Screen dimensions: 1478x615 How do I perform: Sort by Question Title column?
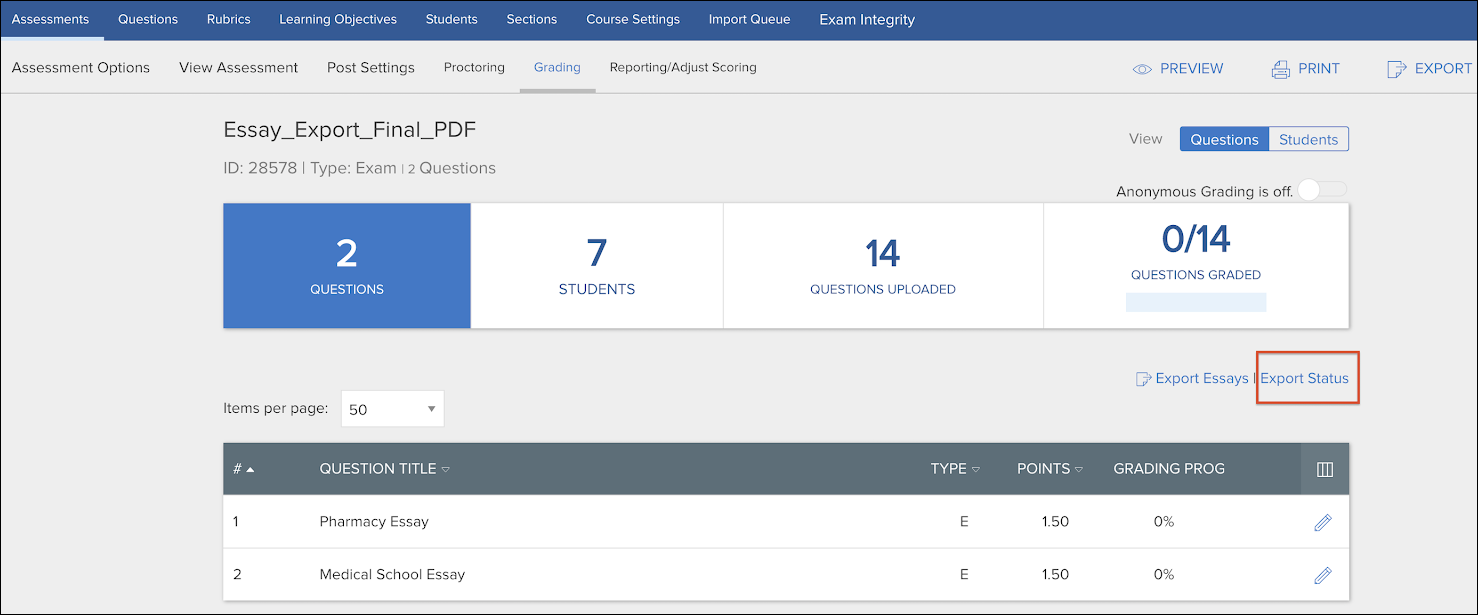(384, 469)
